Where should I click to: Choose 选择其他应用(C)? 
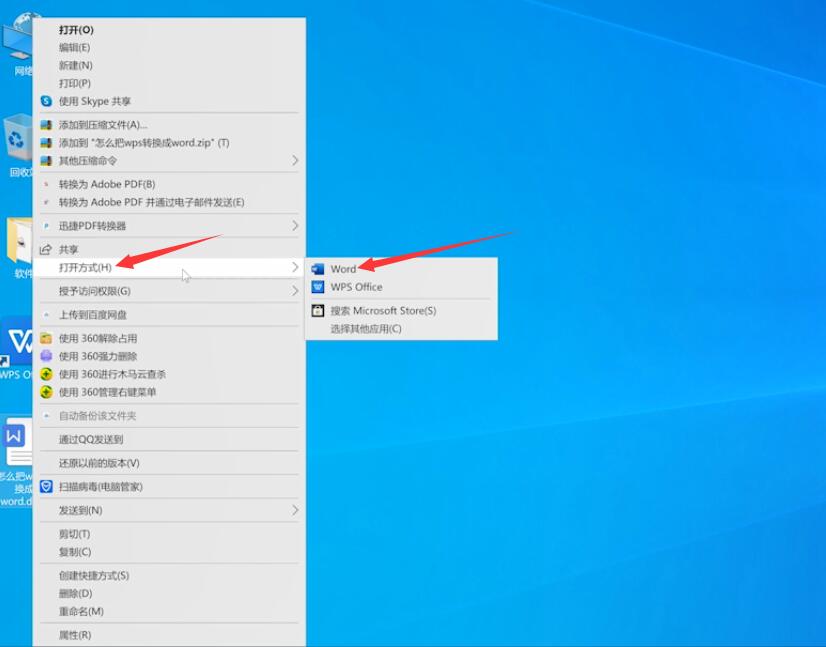(401, 329)
